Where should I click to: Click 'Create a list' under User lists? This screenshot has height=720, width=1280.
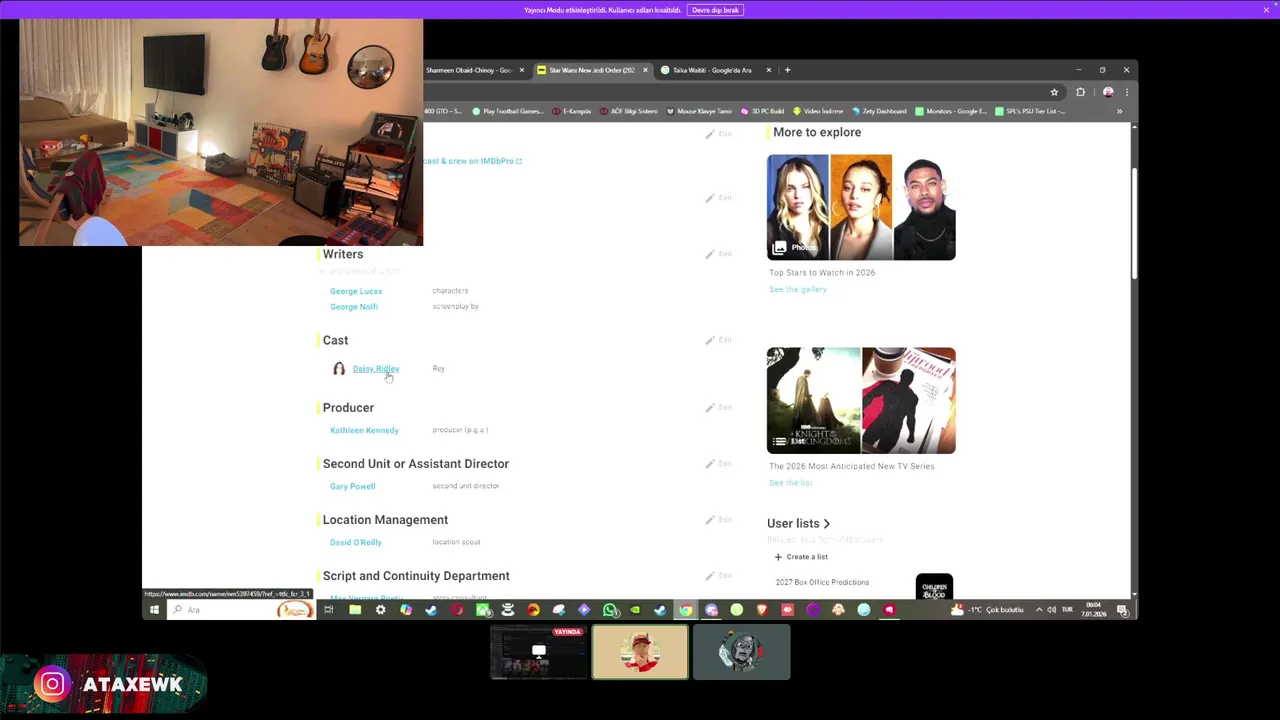tap(801, 557)
